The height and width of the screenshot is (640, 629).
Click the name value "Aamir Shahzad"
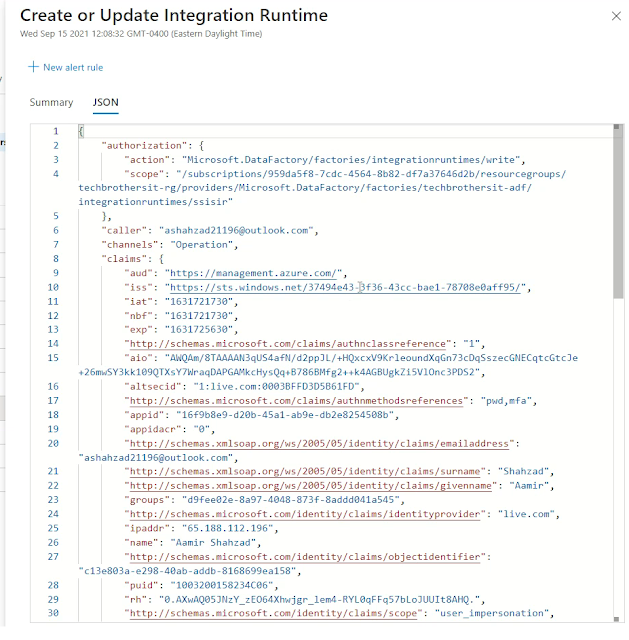213,543
